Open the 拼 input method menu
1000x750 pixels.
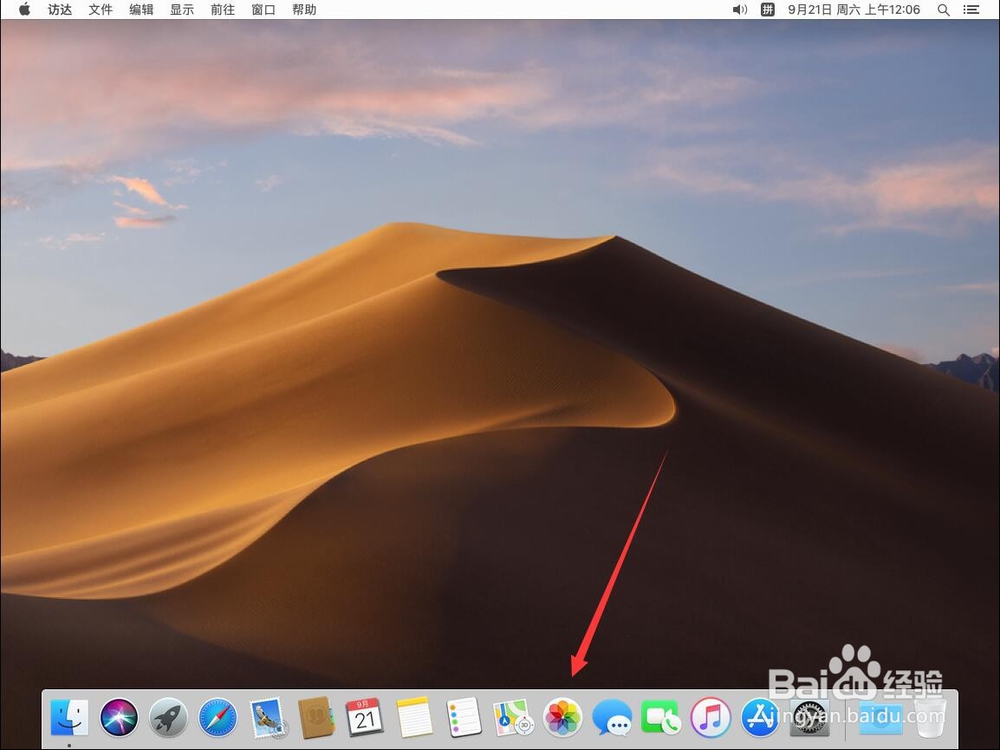[x=768, y=10]
